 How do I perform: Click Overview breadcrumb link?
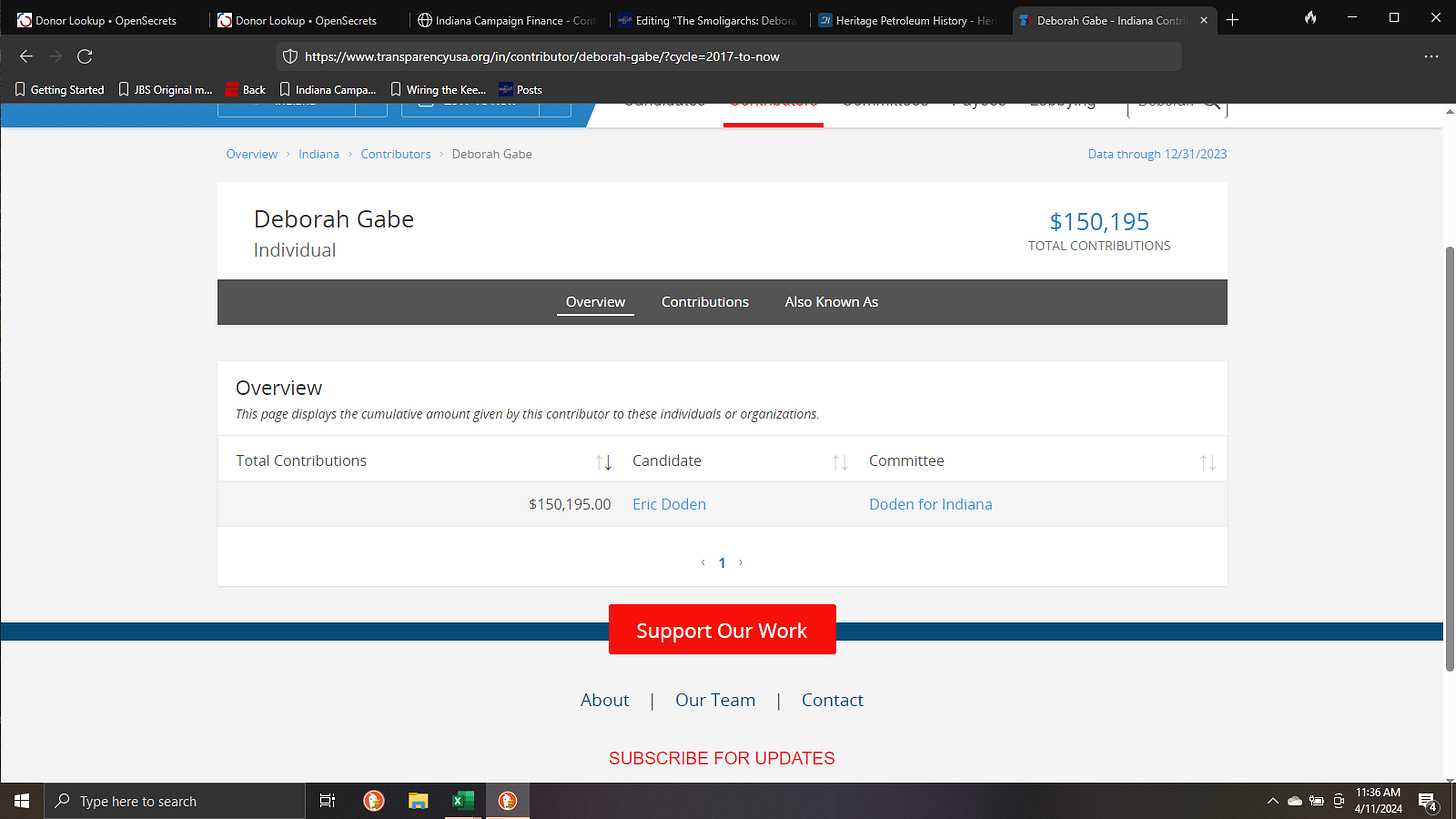tap(252, 154)
